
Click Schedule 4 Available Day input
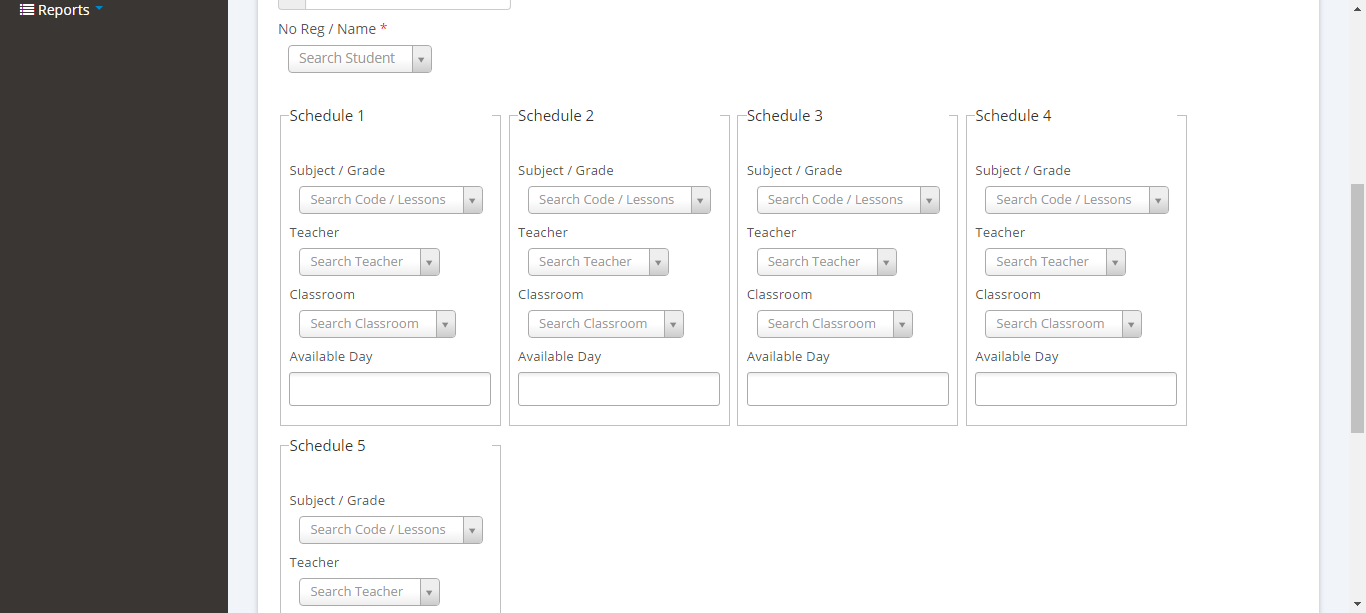click(x=1075, y=389)
